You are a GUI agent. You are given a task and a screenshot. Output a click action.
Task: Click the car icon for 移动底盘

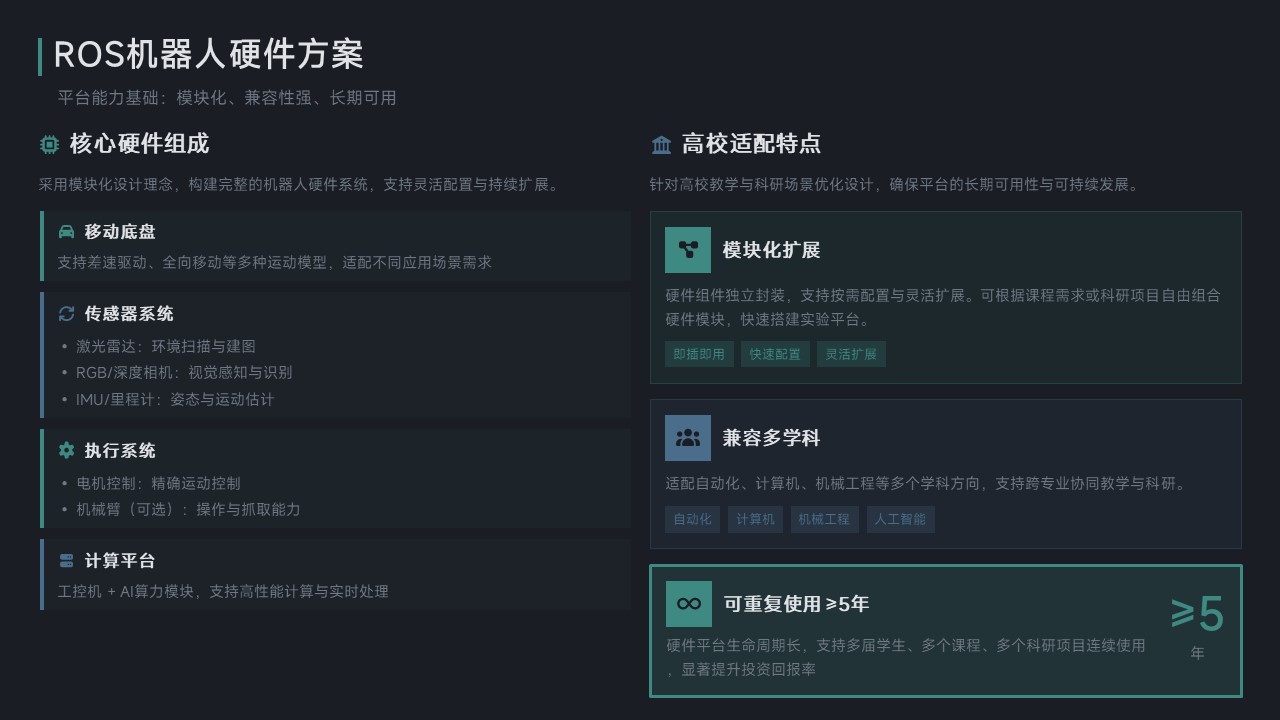tap(66, 232)
